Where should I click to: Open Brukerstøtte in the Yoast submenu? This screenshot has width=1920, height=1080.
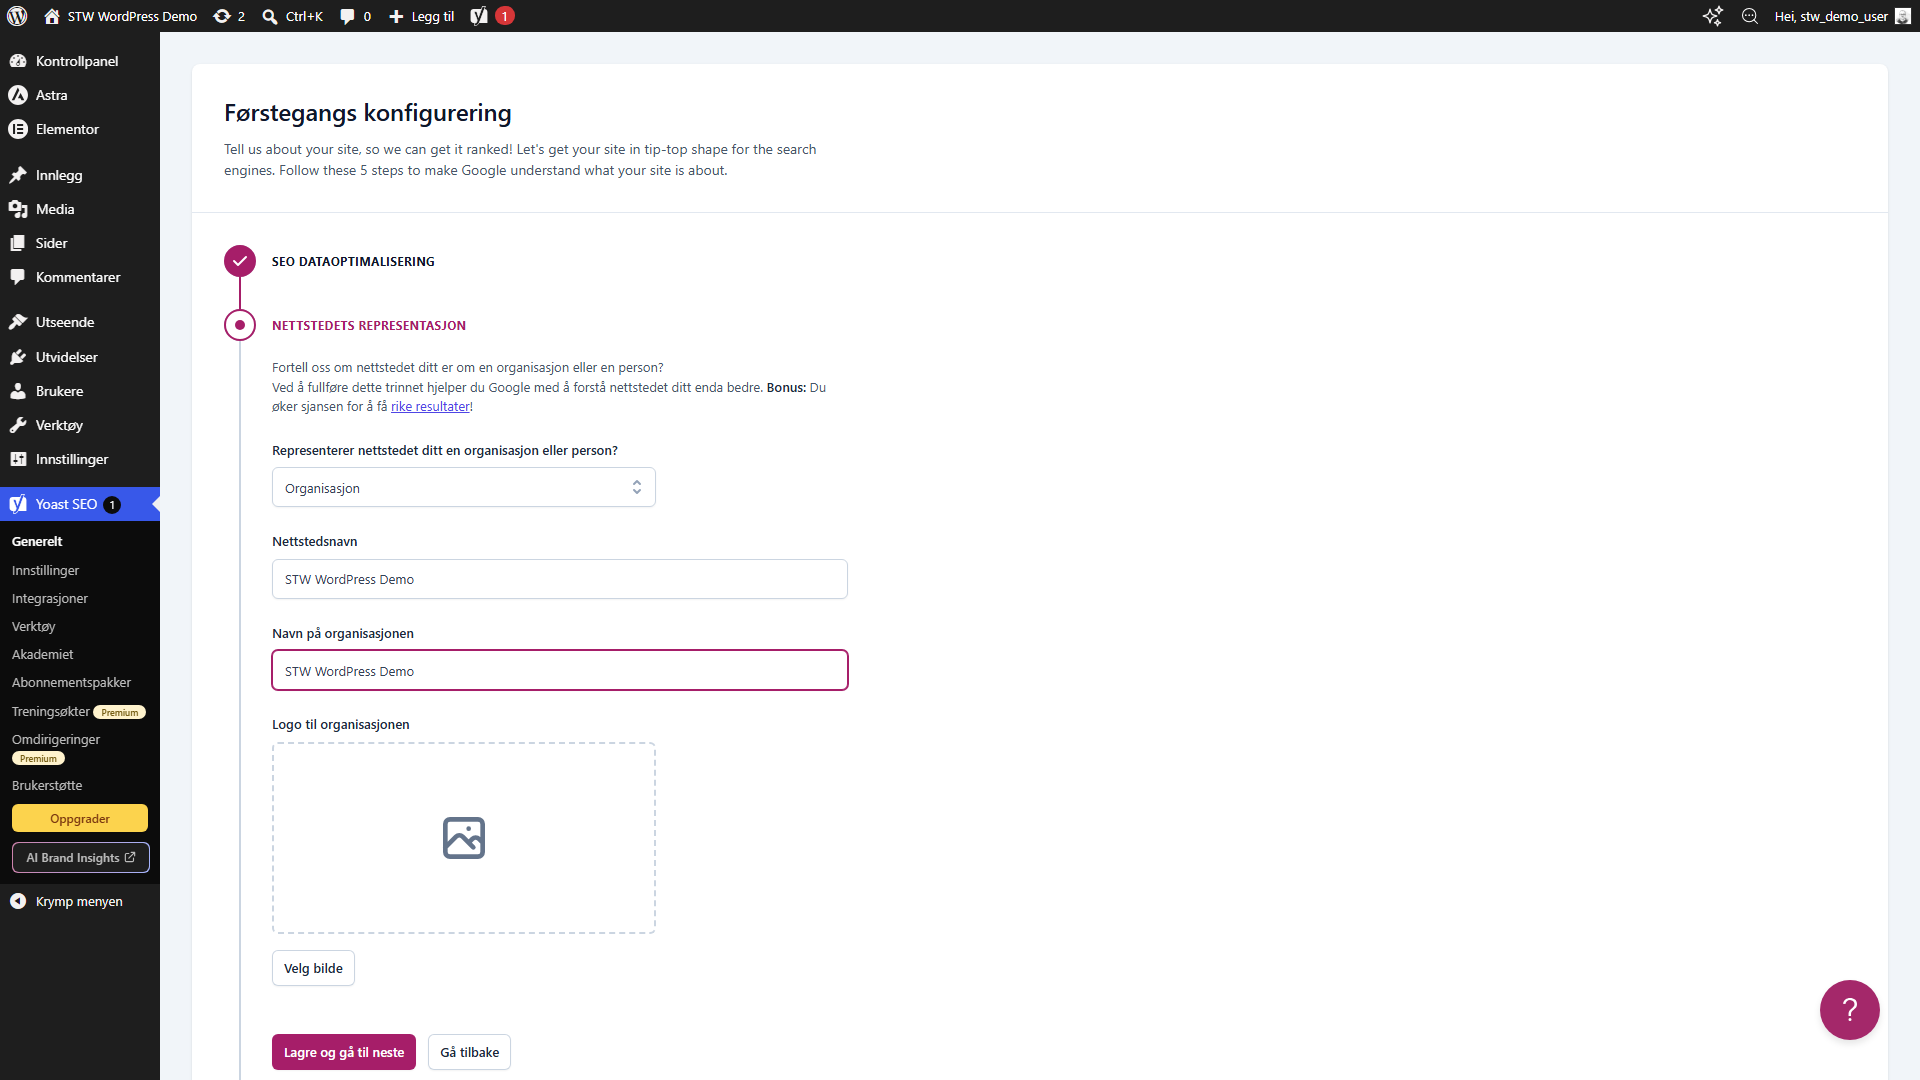[47, 785]
